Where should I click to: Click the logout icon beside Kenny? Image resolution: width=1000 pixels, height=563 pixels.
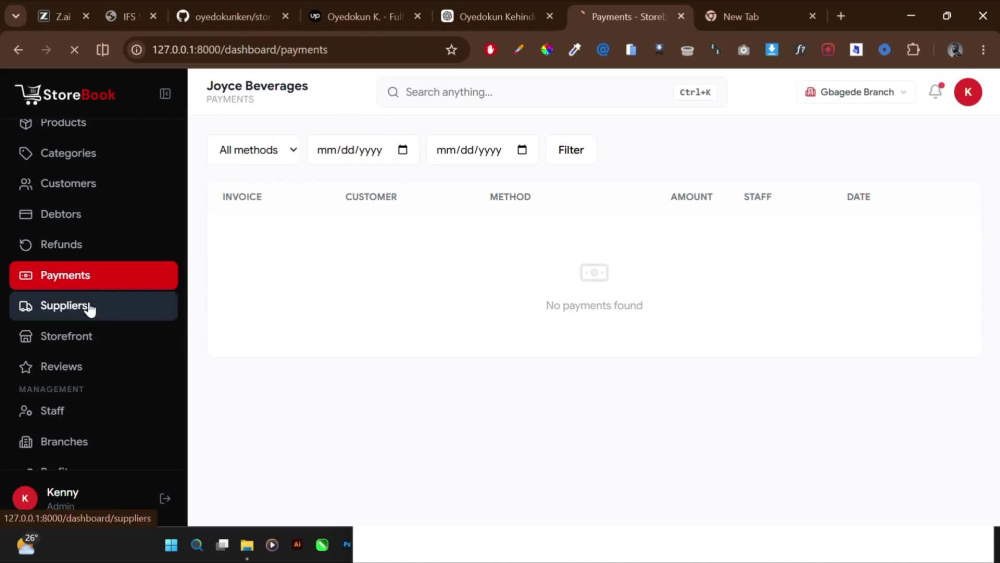165,498
